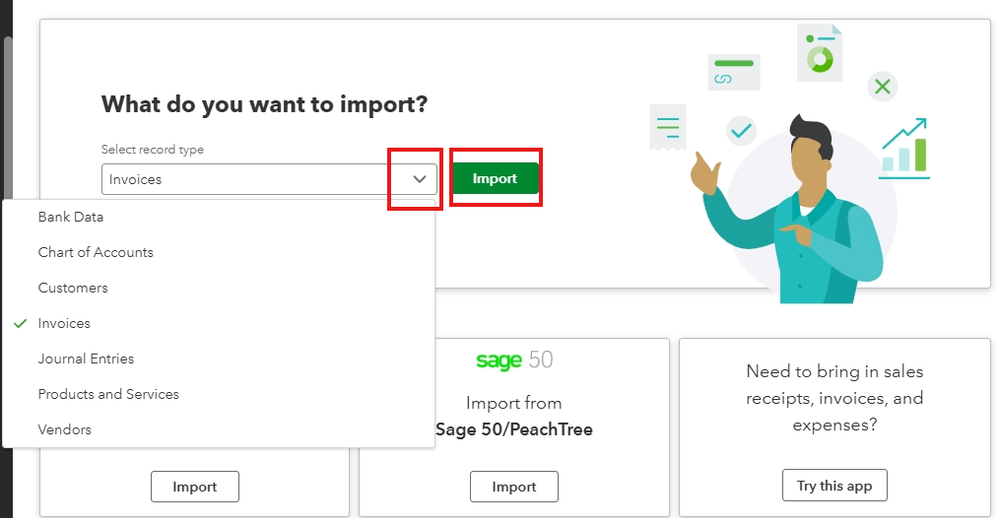The image size is (999, 518).
Task: Click the donut chart document icon
Action: (820, 54)
